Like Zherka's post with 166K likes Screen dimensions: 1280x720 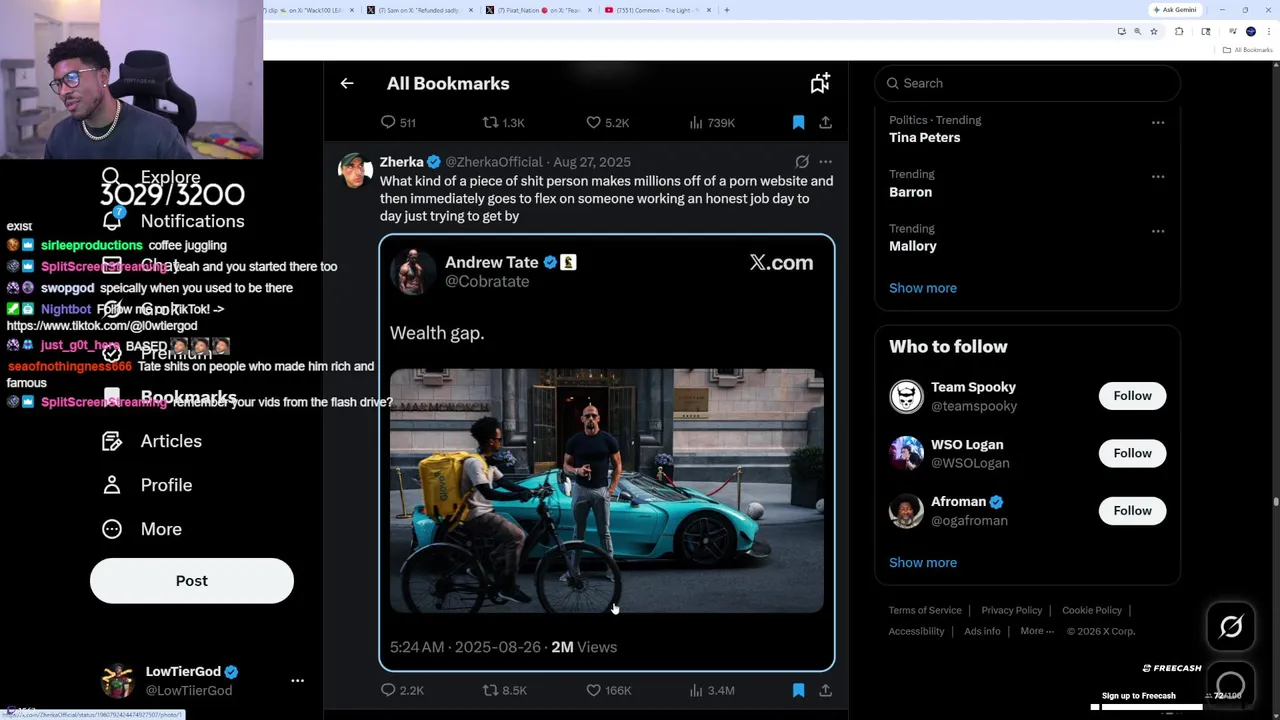pos(609,690)
